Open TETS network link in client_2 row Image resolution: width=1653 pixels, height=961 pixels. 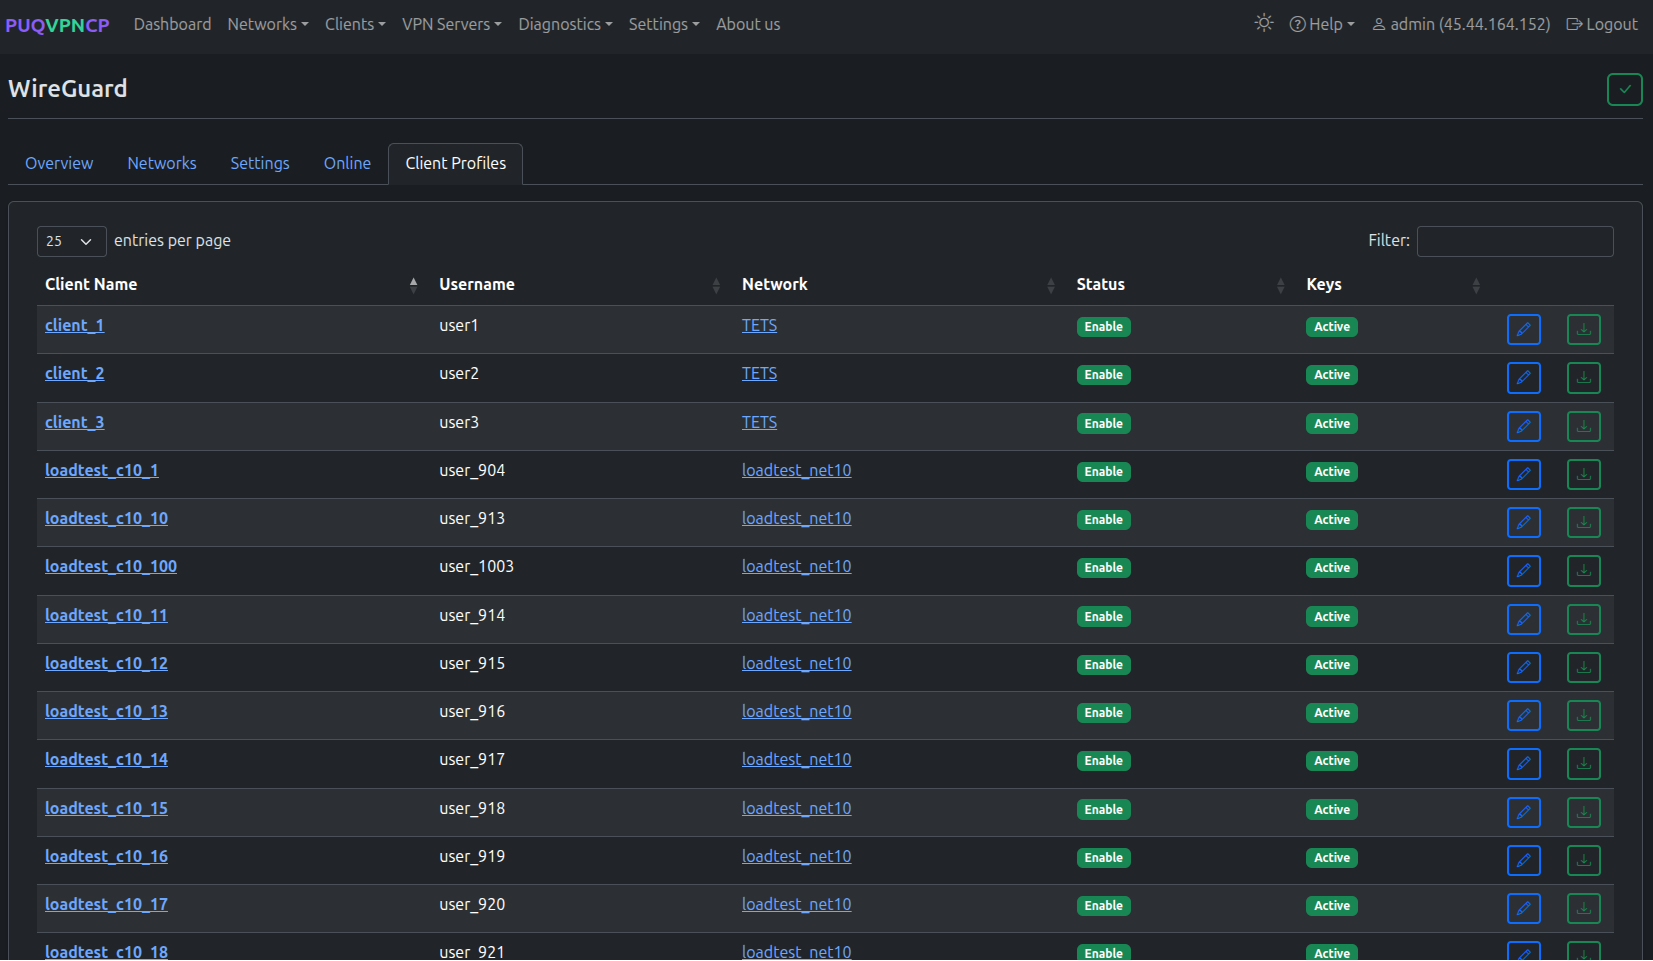click(759, 373)
